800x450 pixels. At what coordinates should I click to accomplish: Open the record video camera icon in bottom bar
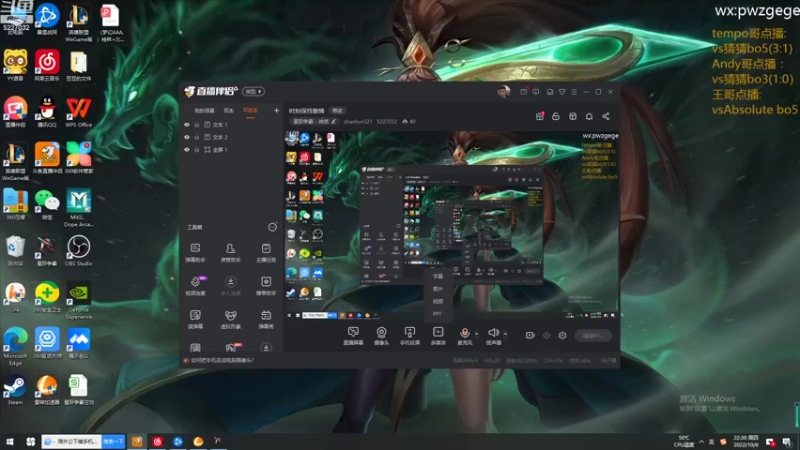pyautogui.click(x=530, y=335)
